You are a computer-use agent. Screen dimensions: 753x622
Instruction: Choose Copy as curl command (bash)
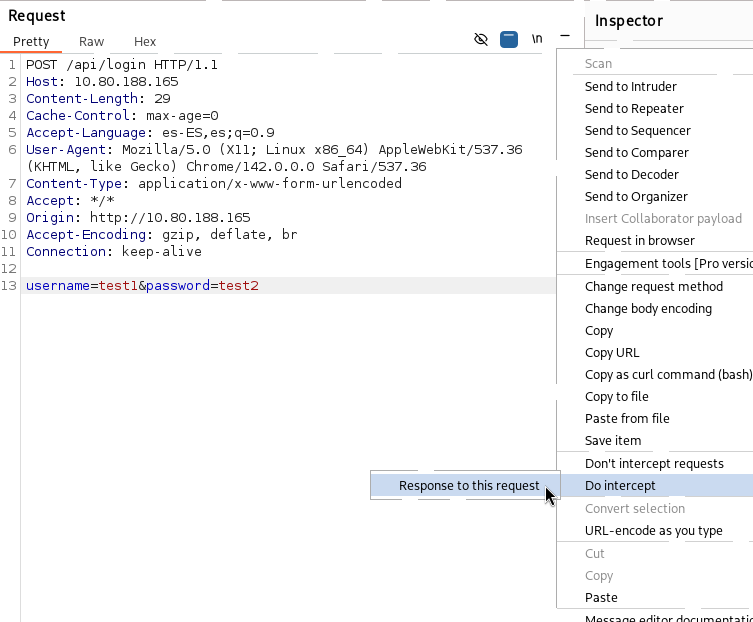click(x=668, y=375)
